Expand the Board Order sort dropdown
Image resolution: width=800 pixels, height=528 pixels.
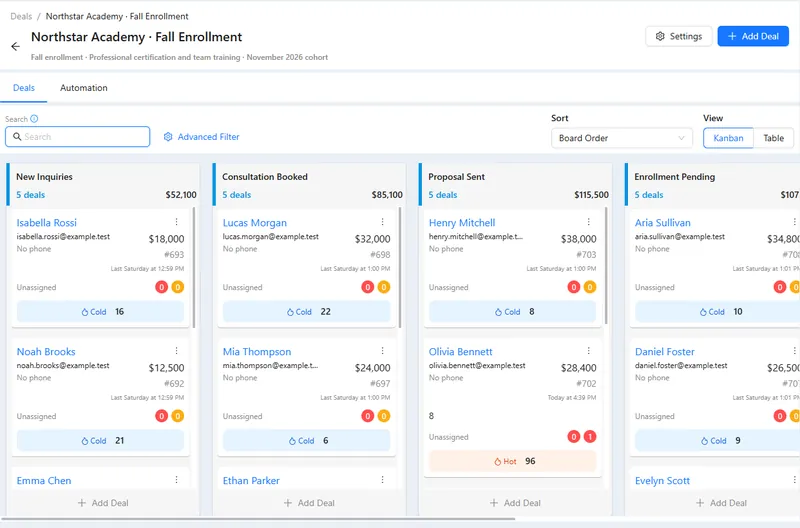pos(621,138)
